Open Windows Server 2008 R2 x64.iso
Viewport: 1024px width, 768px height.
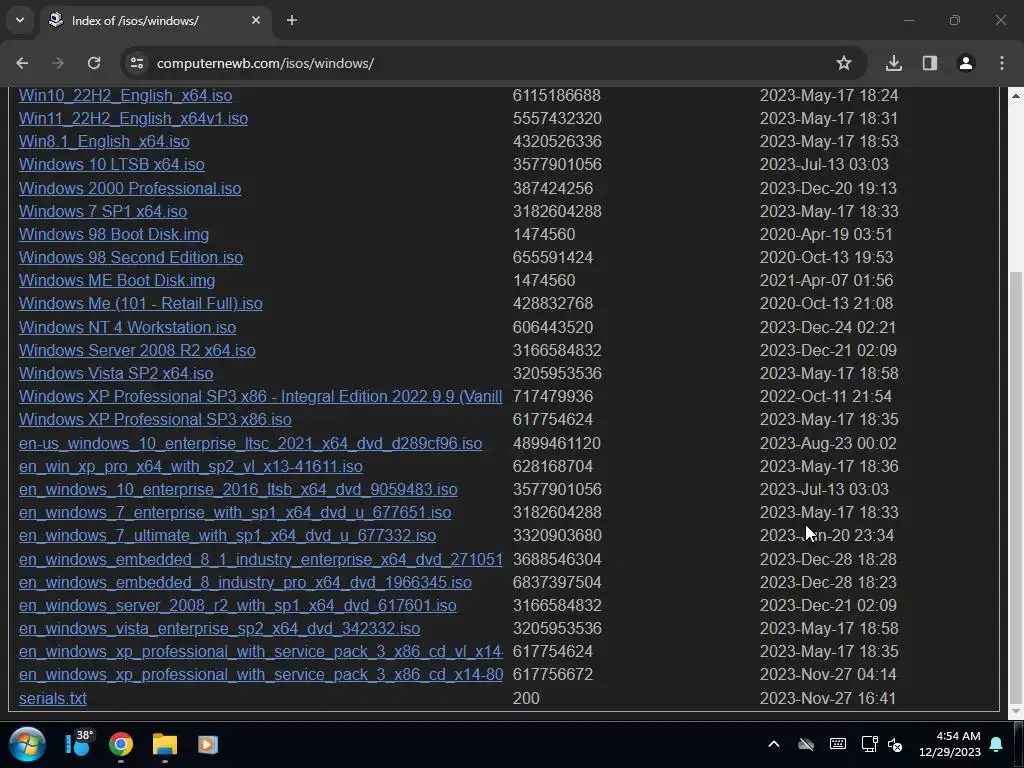pyautogui.click(x=137, y=350)
